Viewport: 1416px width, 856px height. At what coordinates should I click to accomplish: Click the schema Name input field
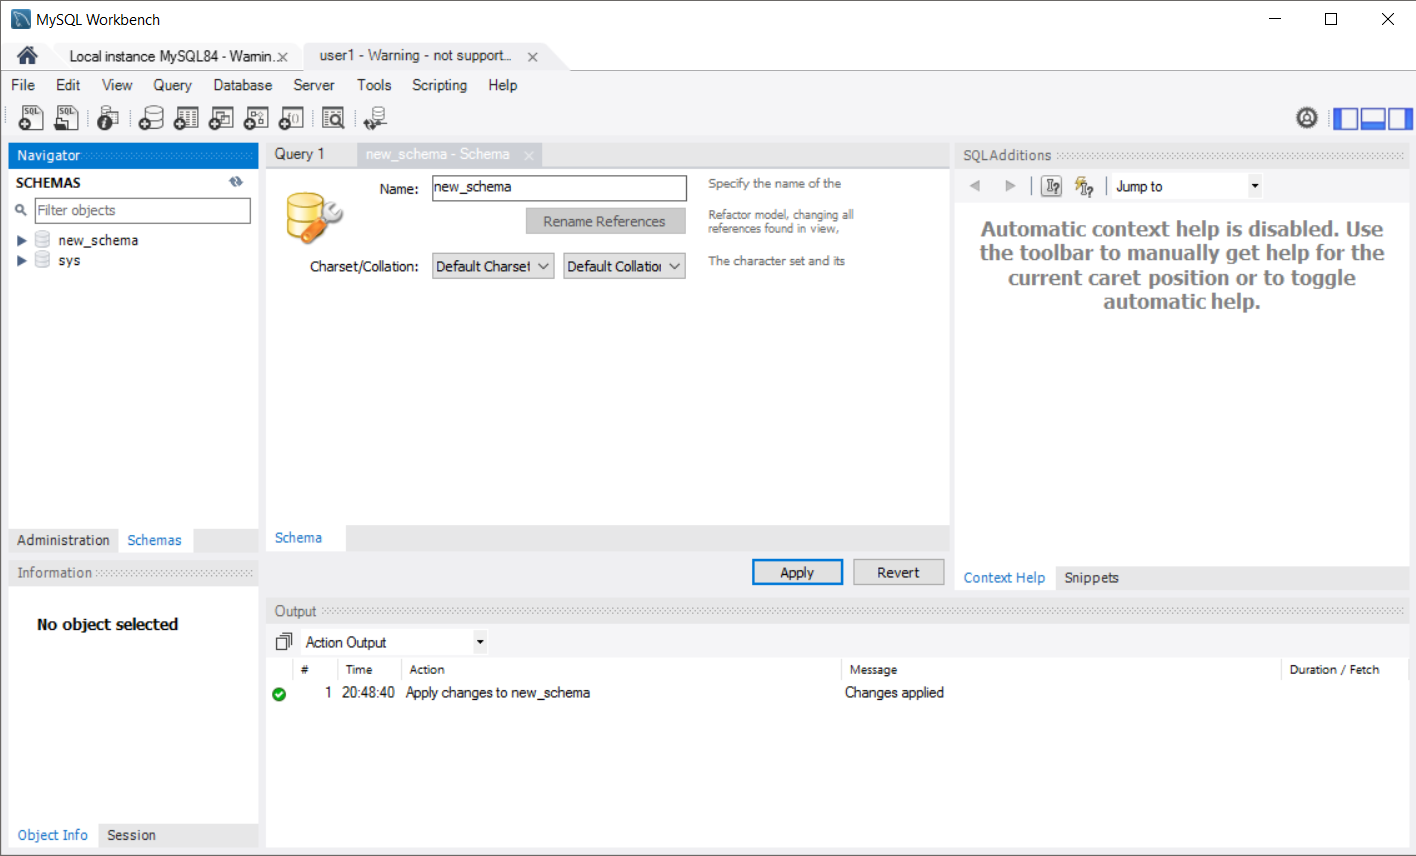pos(559,188)
